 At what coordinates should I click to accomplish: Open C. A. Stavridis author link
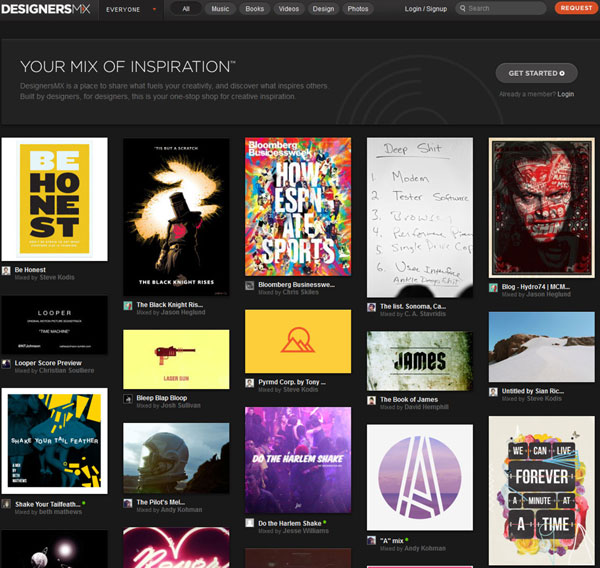[425, 314]
